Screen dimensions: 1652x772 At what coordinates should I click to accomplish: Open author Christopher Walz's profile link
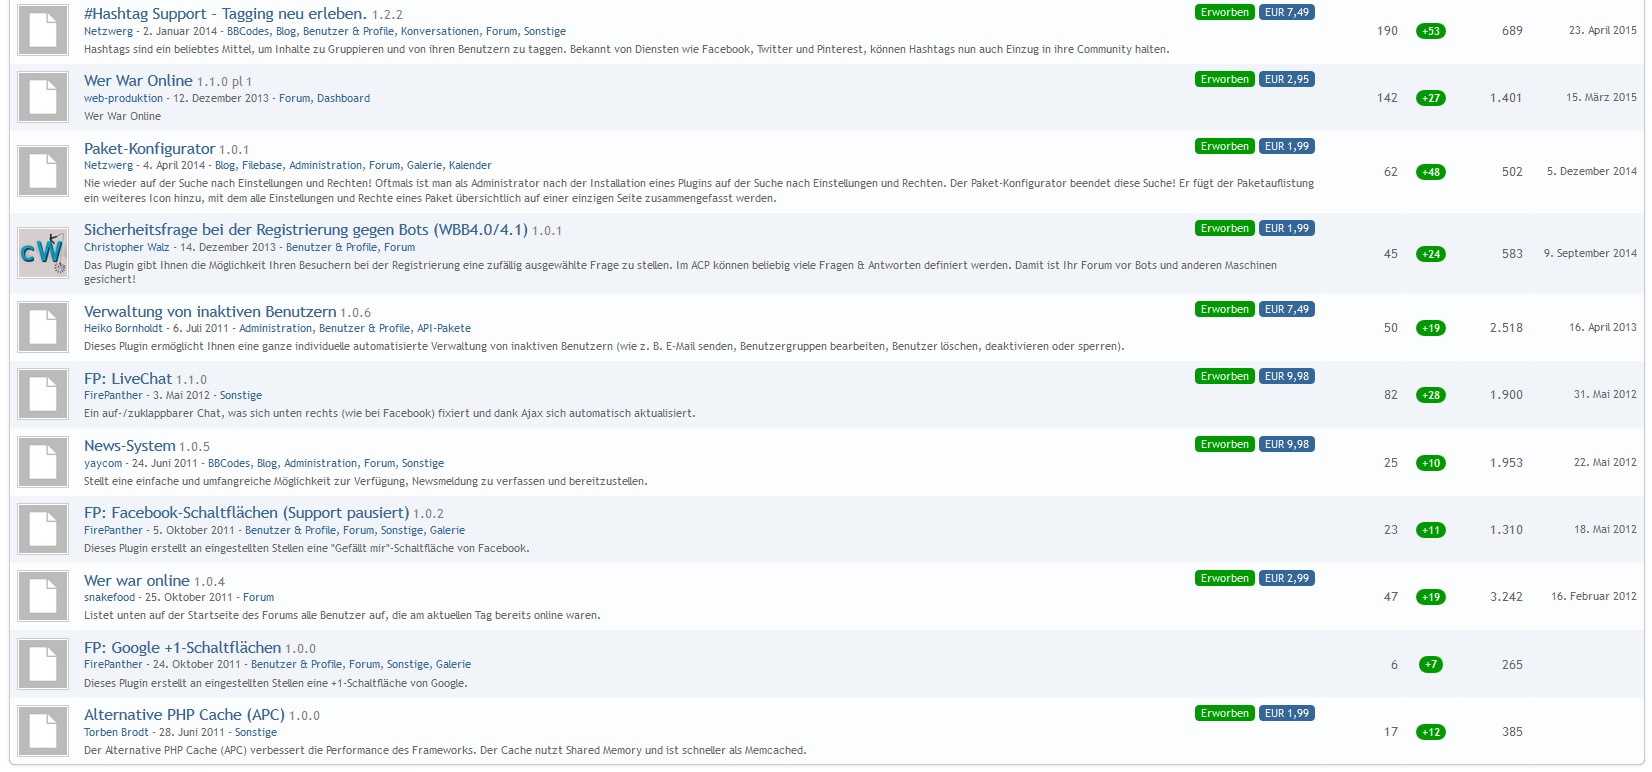pos(126,247)
